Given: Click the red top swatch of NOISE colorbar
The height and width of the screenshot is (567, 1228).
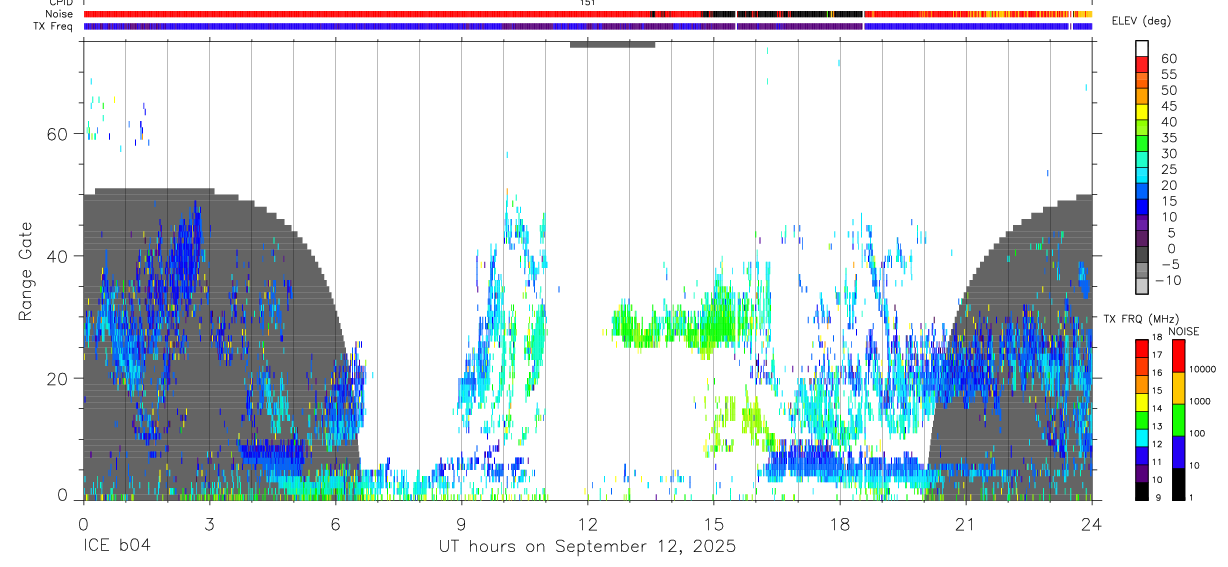Looking at the screenshot, I should [1178, 356].
